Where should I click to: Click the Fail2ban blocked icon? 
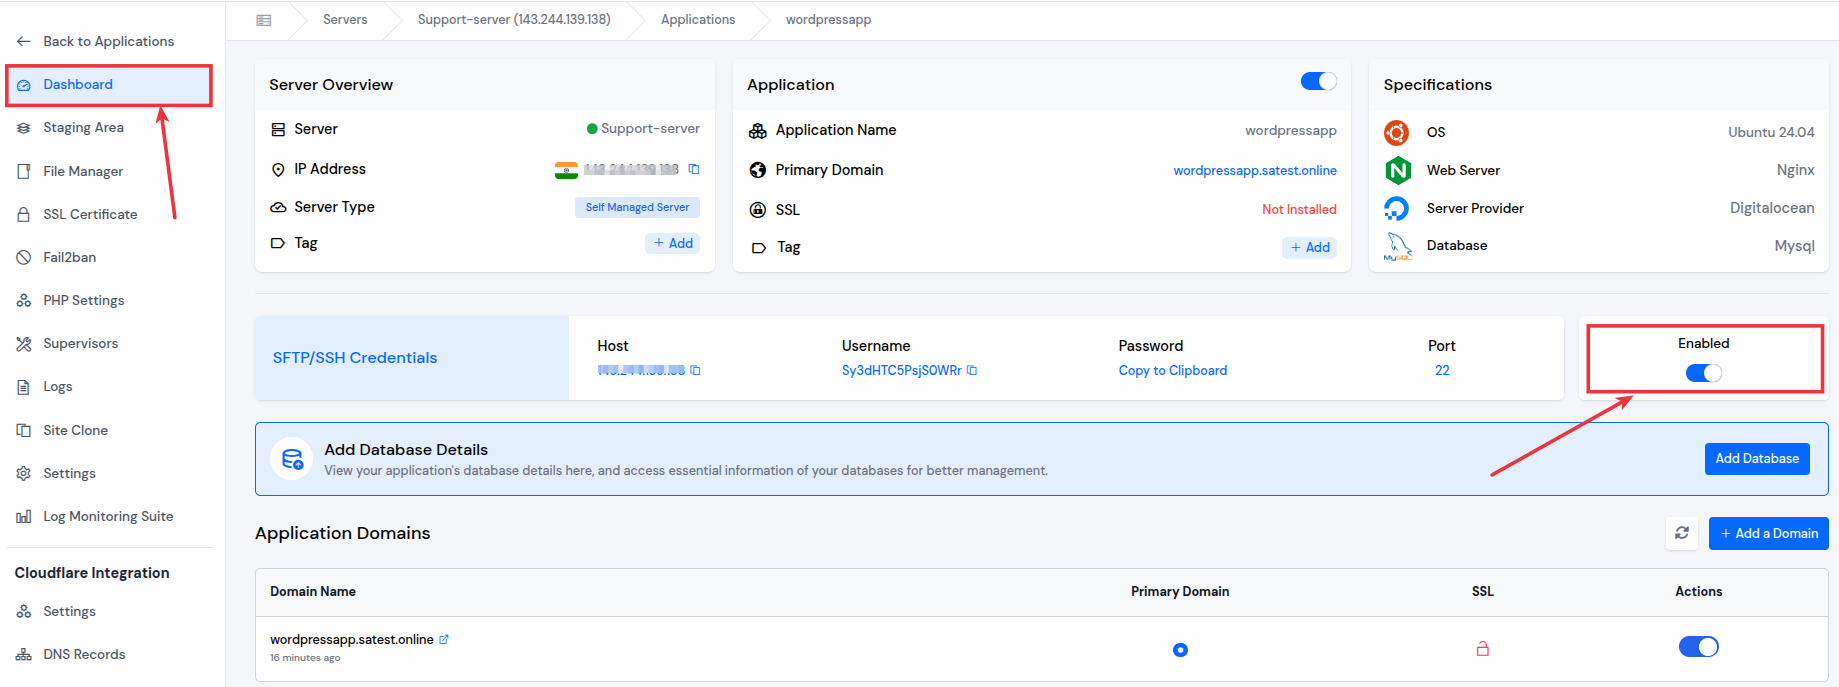[23, 257]
